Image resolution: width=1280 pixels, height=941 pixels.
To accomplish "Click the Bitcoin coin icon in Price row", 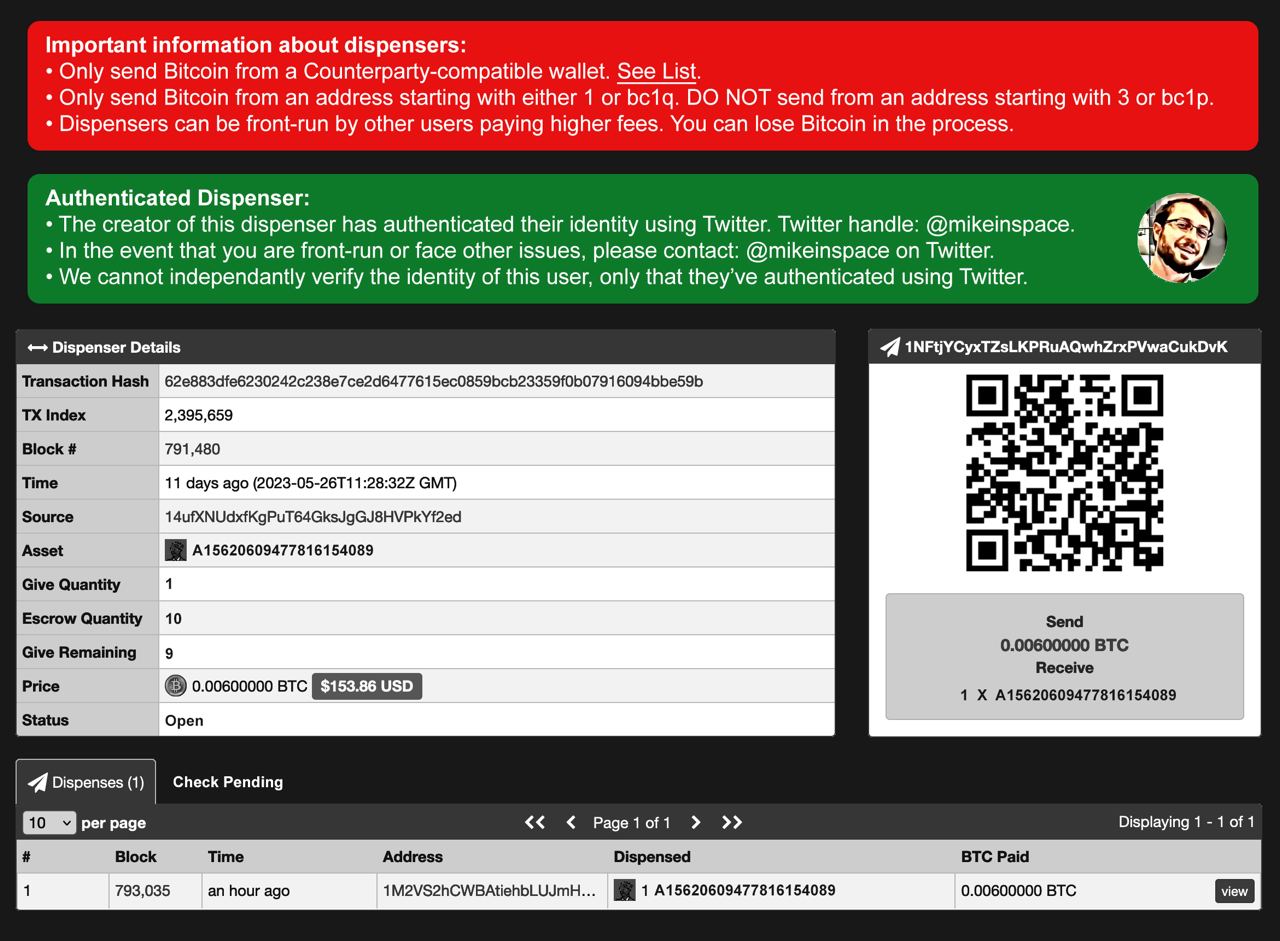I will [x=175, y=686].
